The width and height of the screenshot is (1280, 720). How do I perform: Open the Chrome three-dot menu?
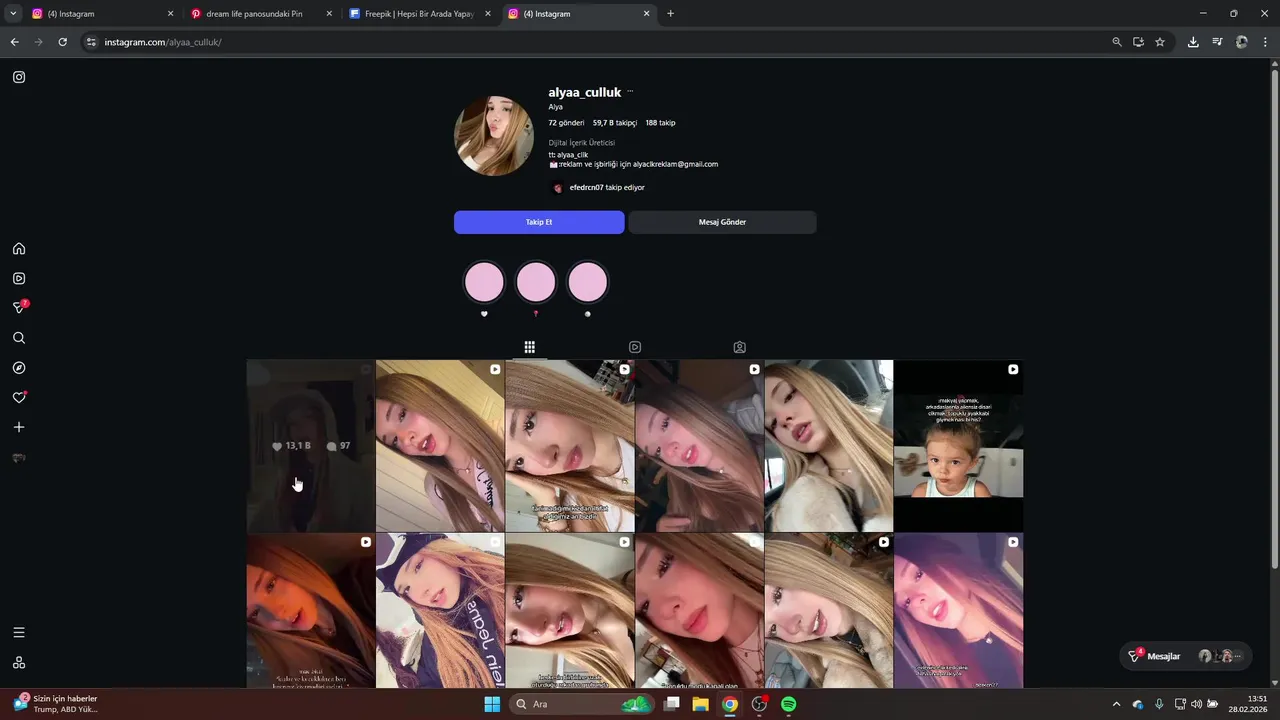pyautogui.click(x=1266, y=42)
